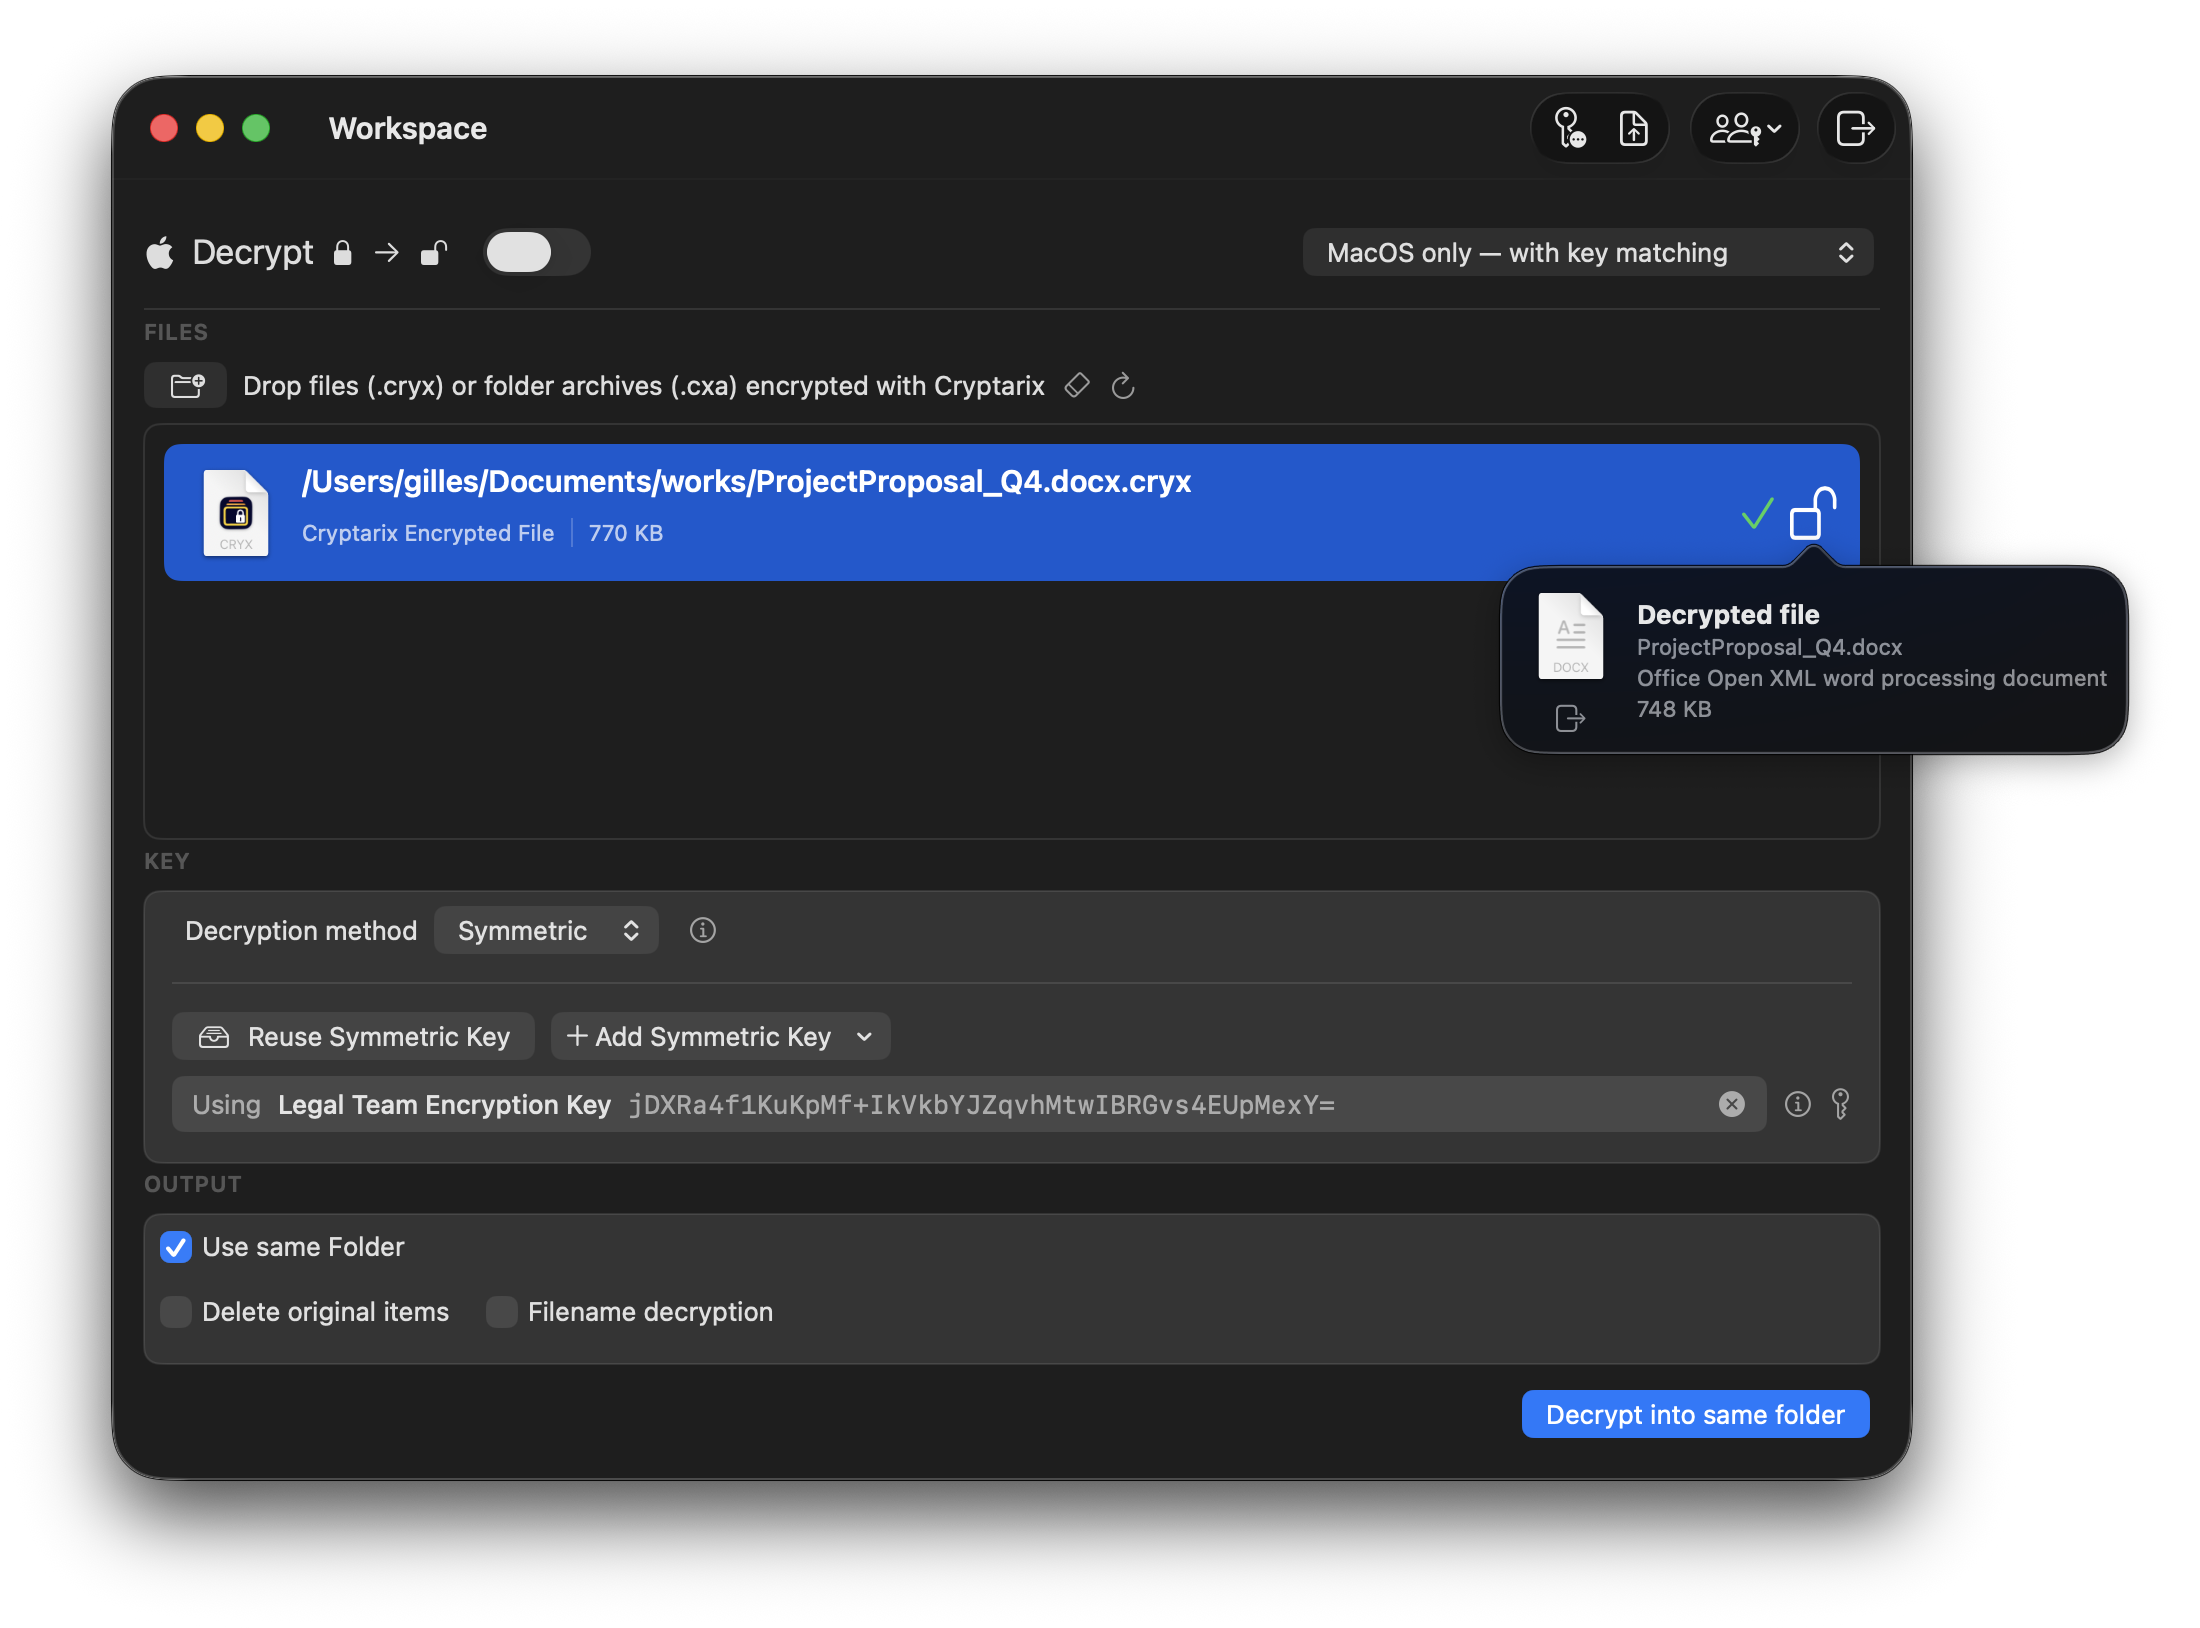
Task: Click the reveal-file arrow icon in popover
Action: click(1570, 718)
